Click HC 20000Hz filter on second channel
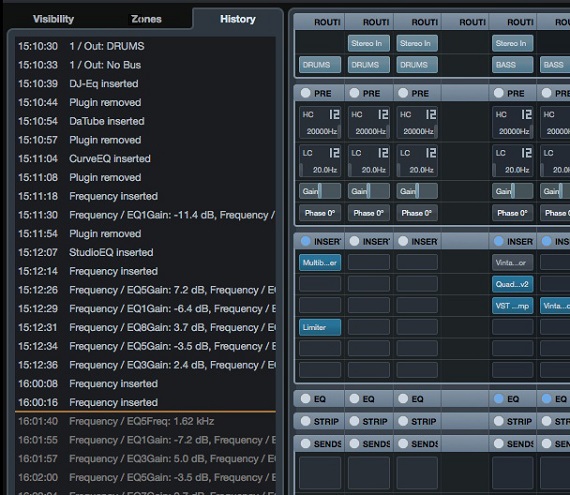The width and height of the screenshot is (570, 495). click(369, 122)
